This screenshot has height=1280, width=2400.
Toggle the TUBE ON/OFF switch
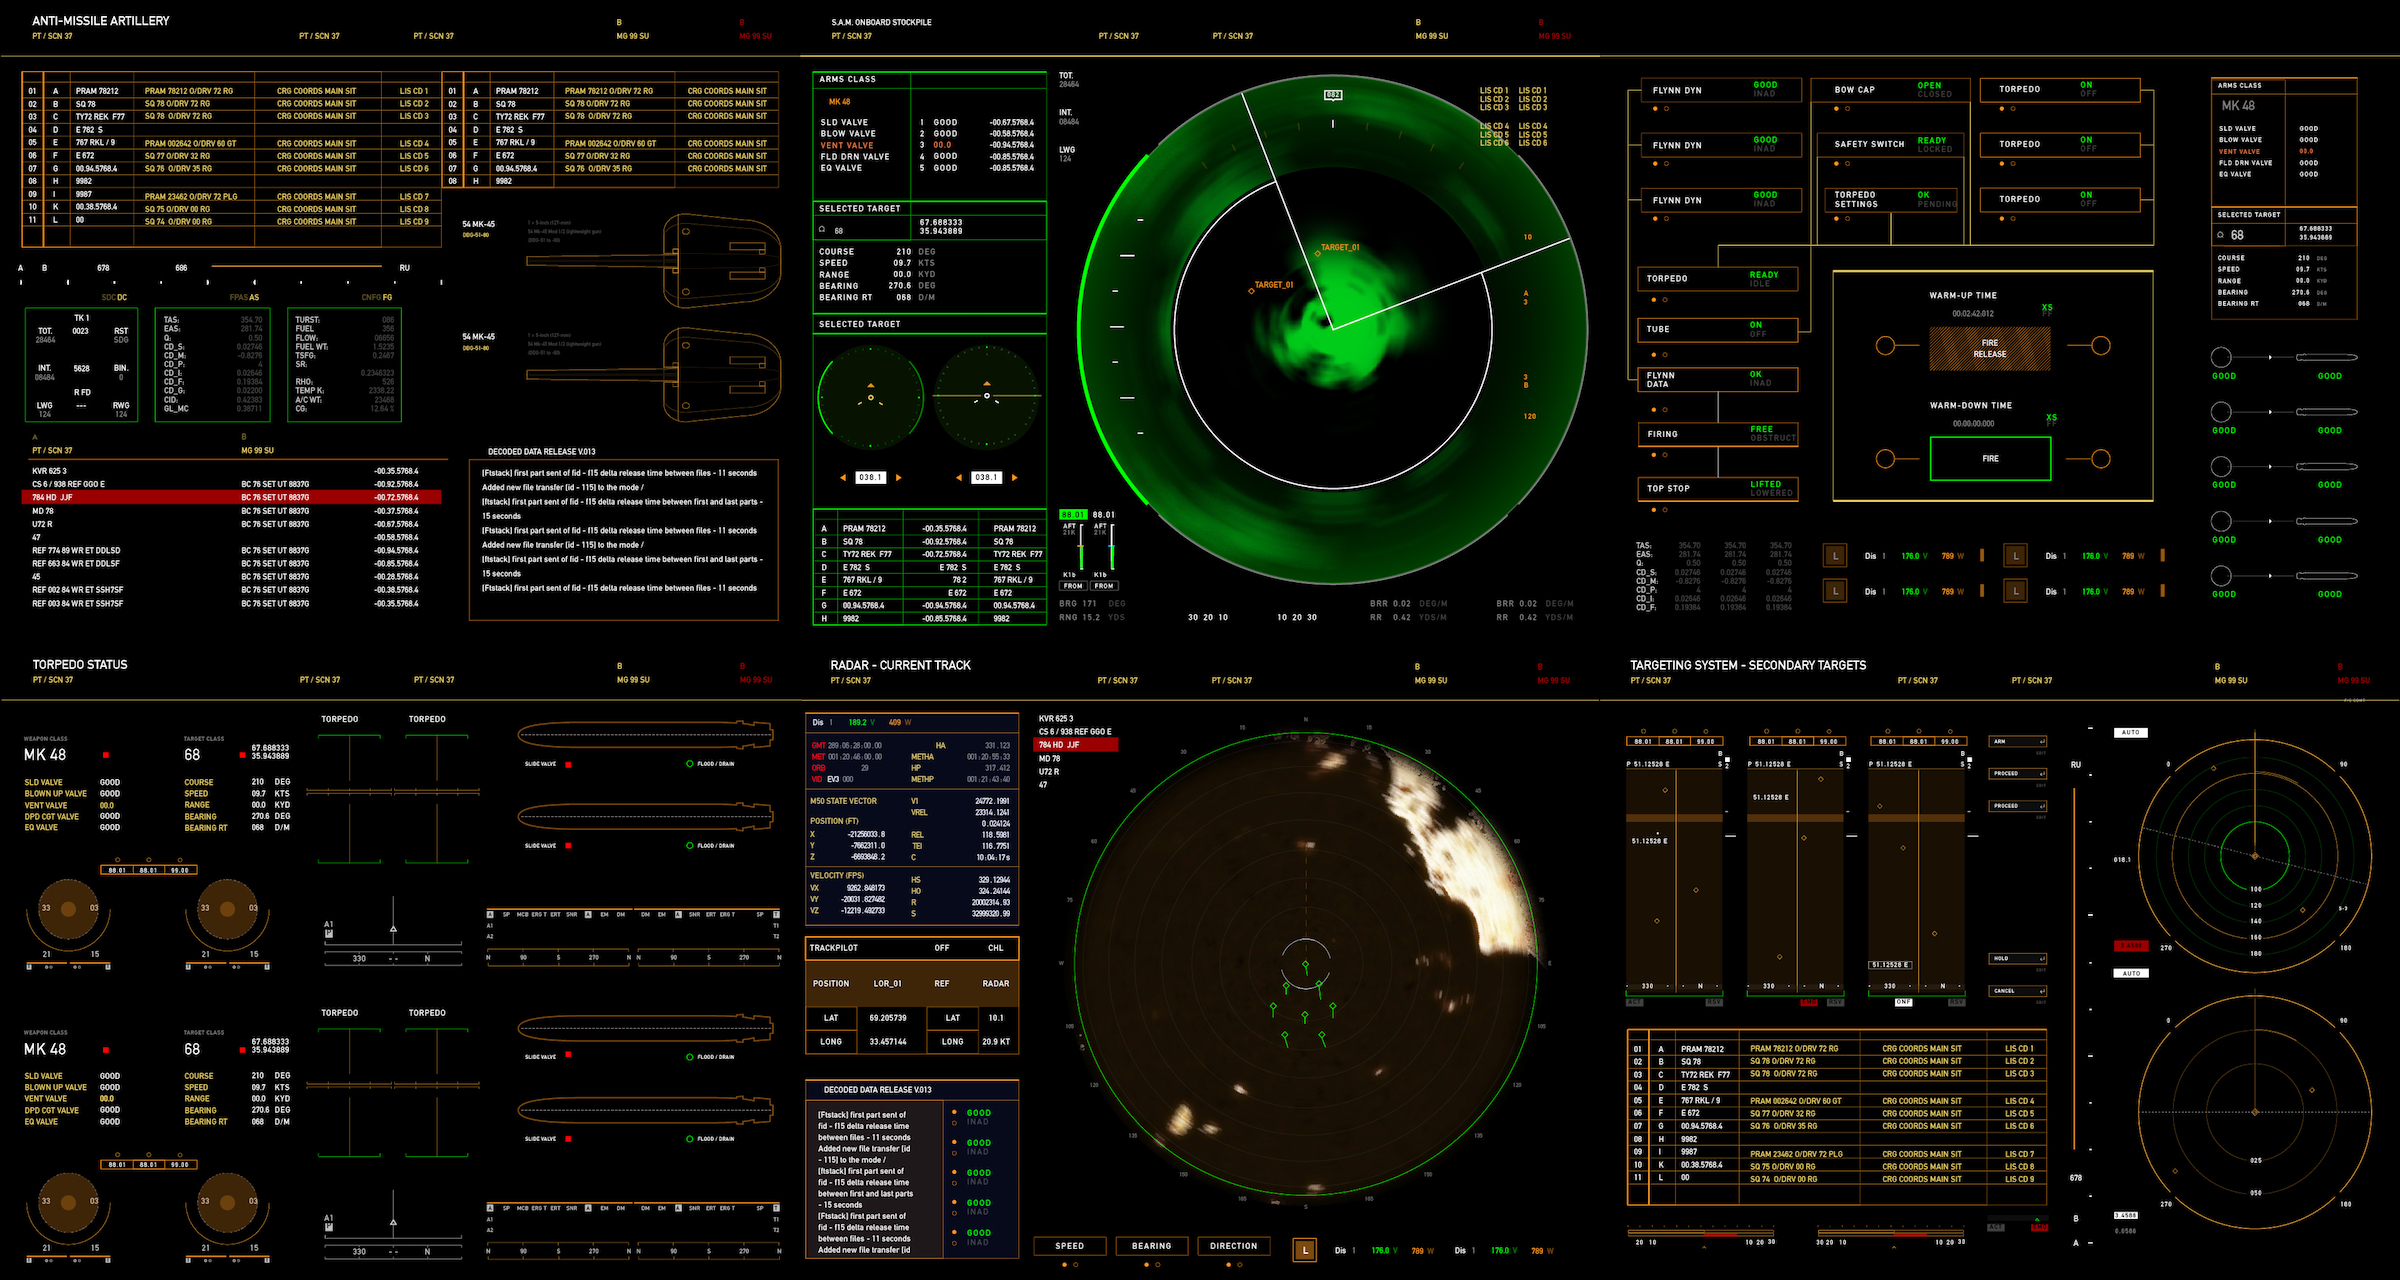pos(1716,329)
